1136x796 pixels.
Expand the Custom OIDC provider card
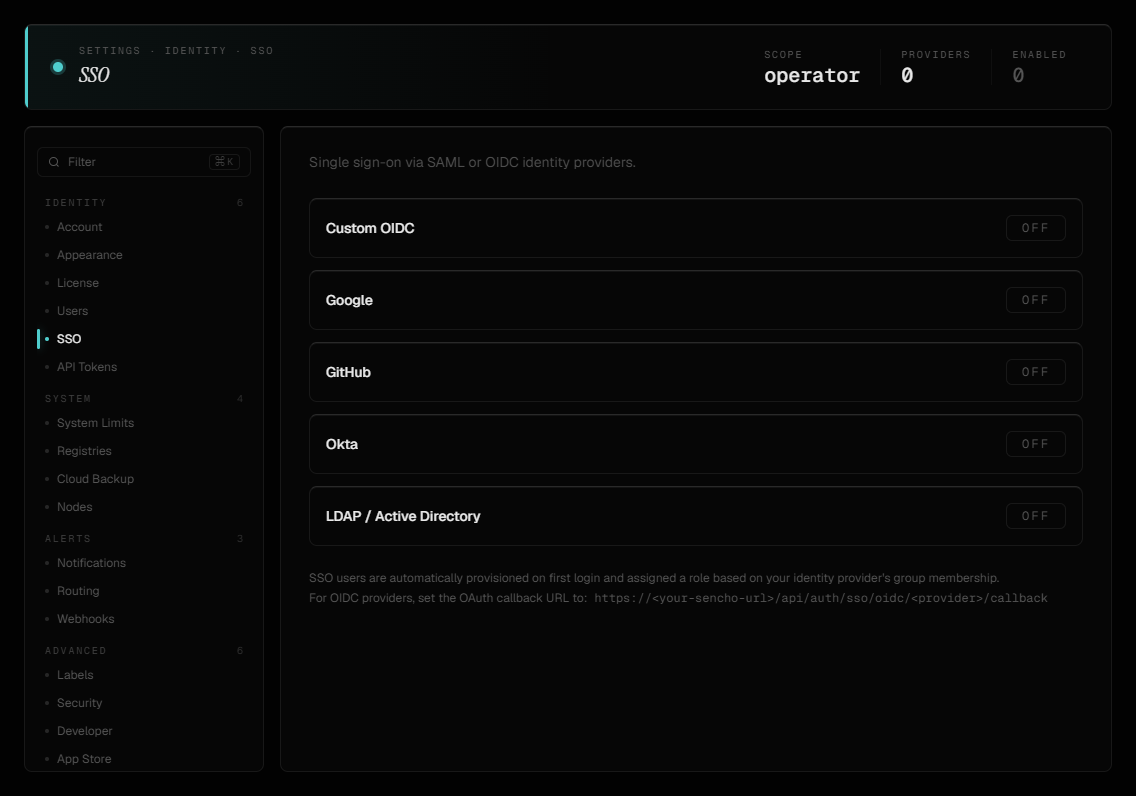click(x=696, y=228)
